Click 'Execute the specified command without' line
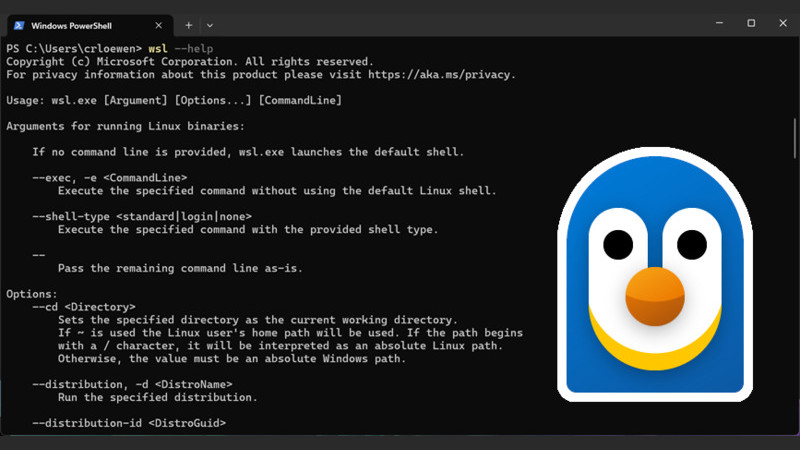This screenshot has width=800, height=450. (277, 191)
